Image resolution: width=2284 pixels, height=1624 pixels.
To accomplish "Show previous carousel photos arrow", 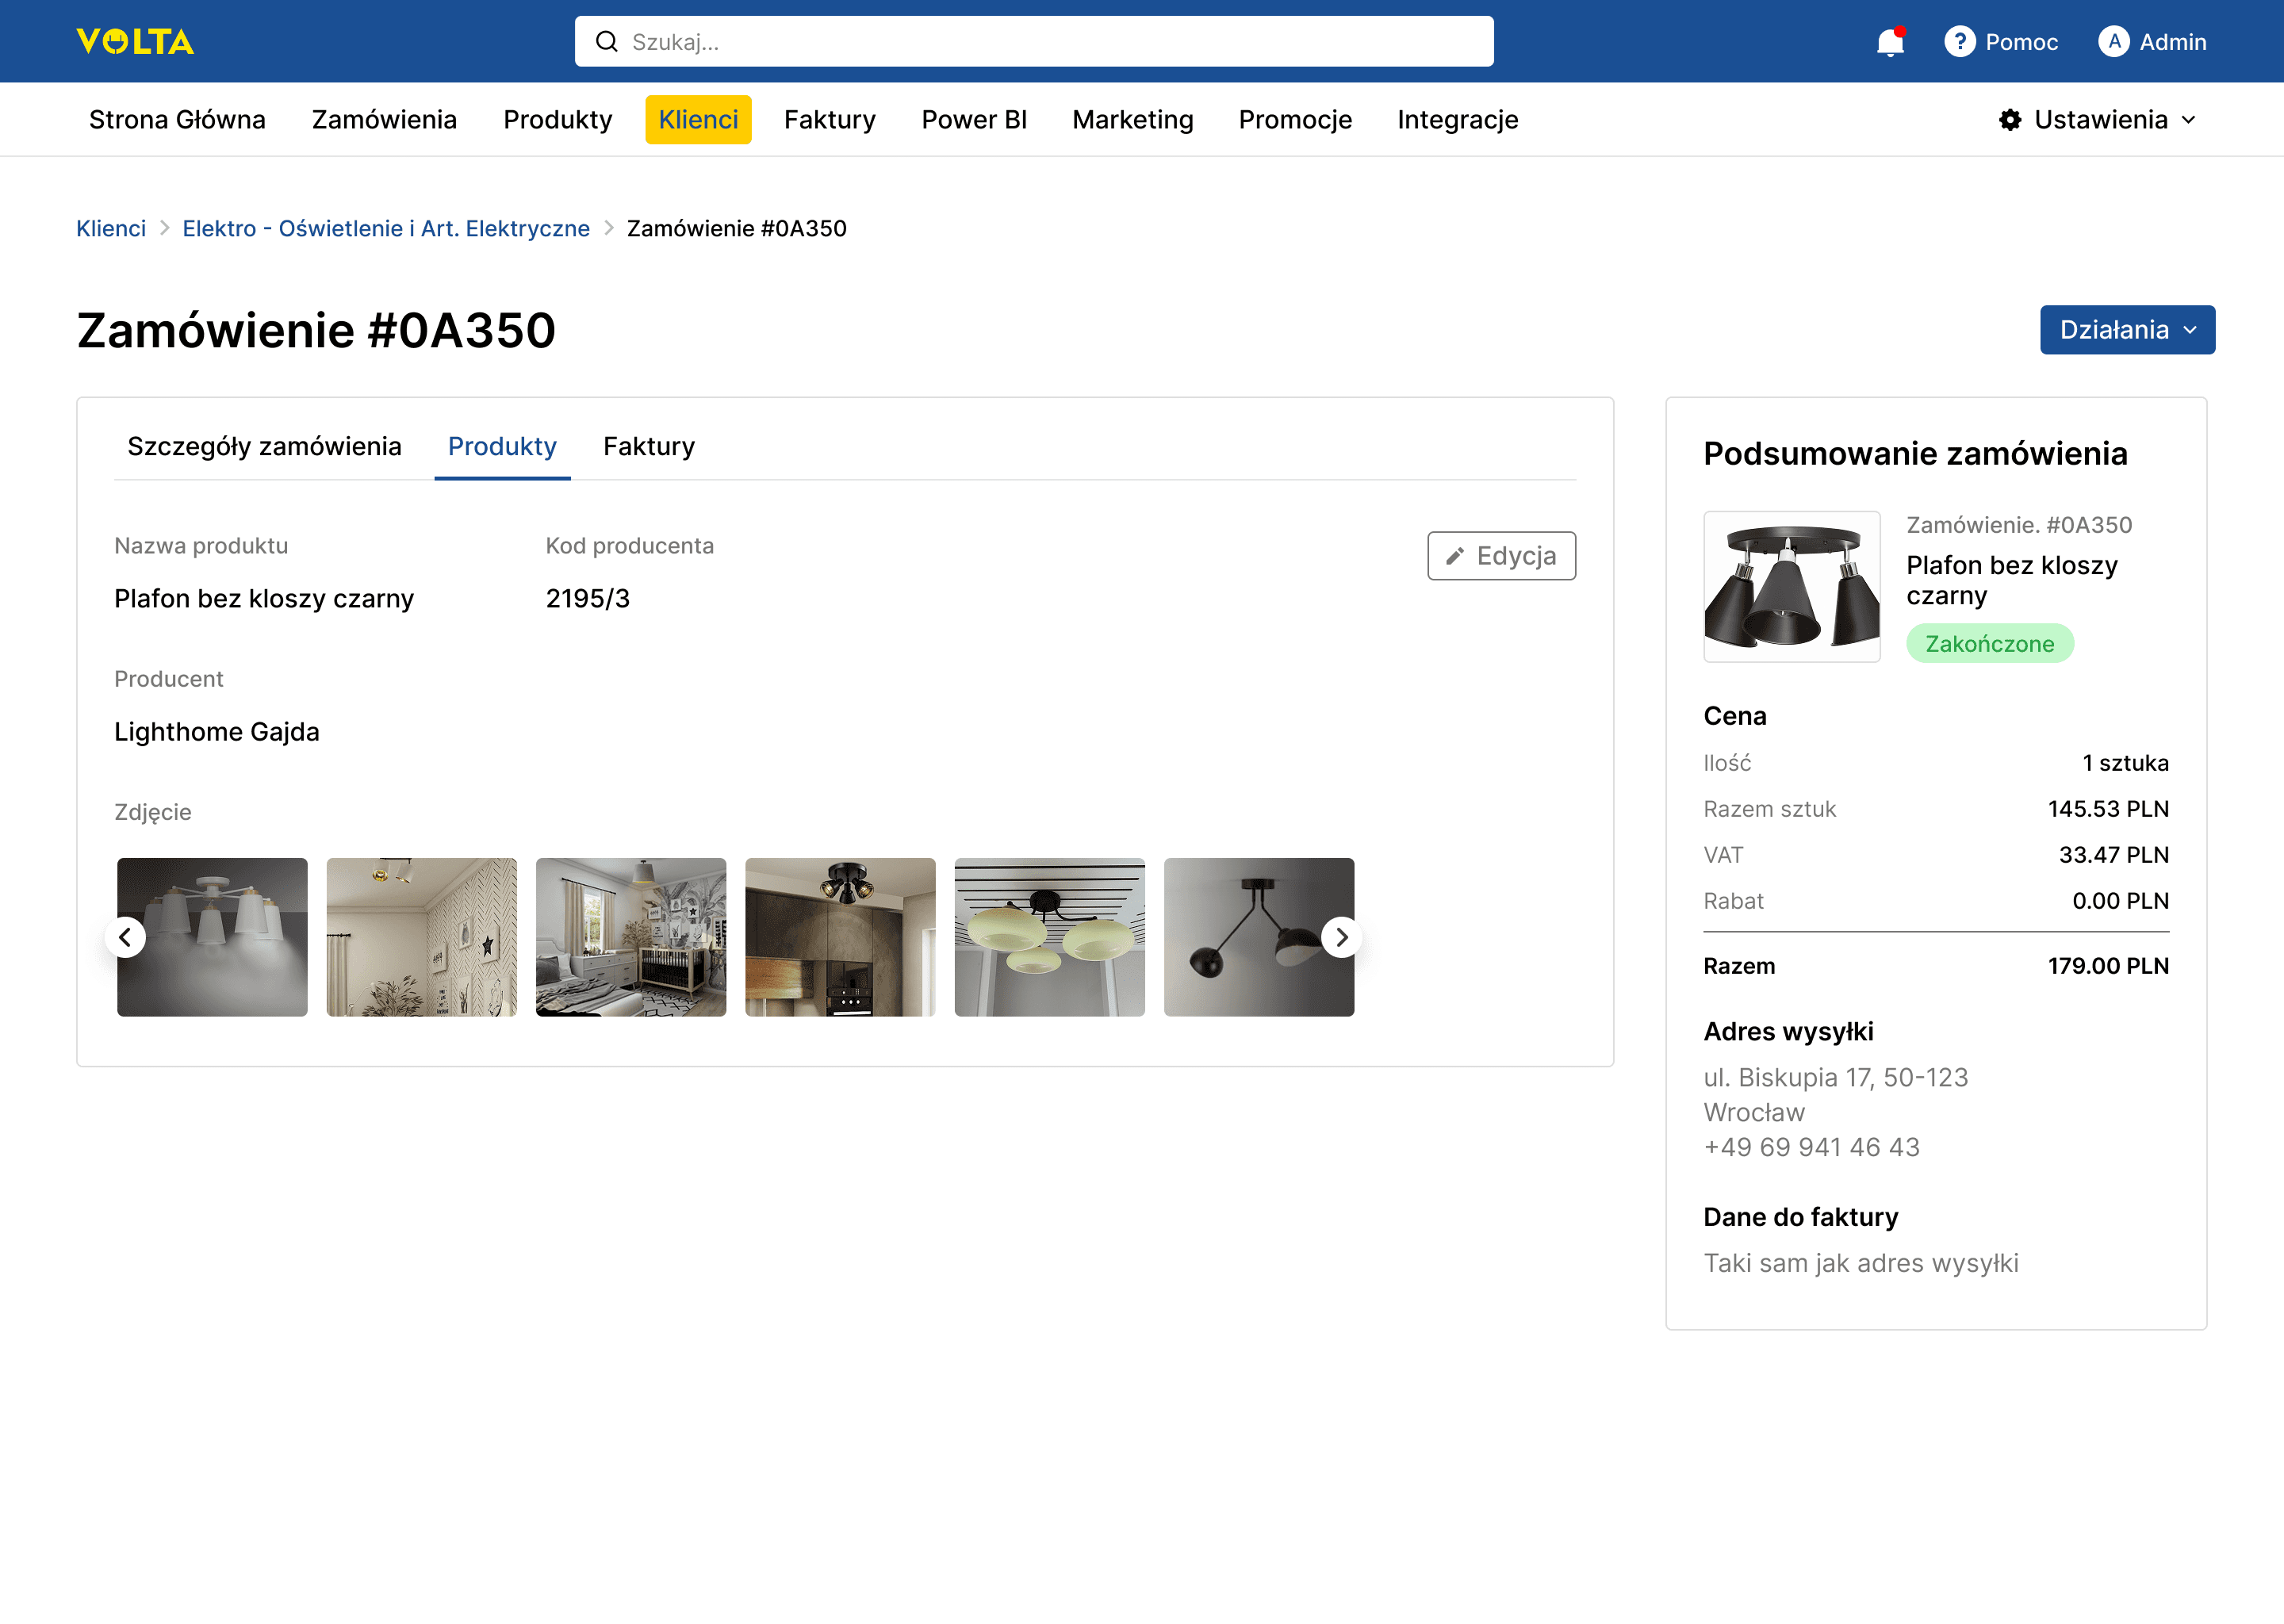I will [x=125, y=937].
